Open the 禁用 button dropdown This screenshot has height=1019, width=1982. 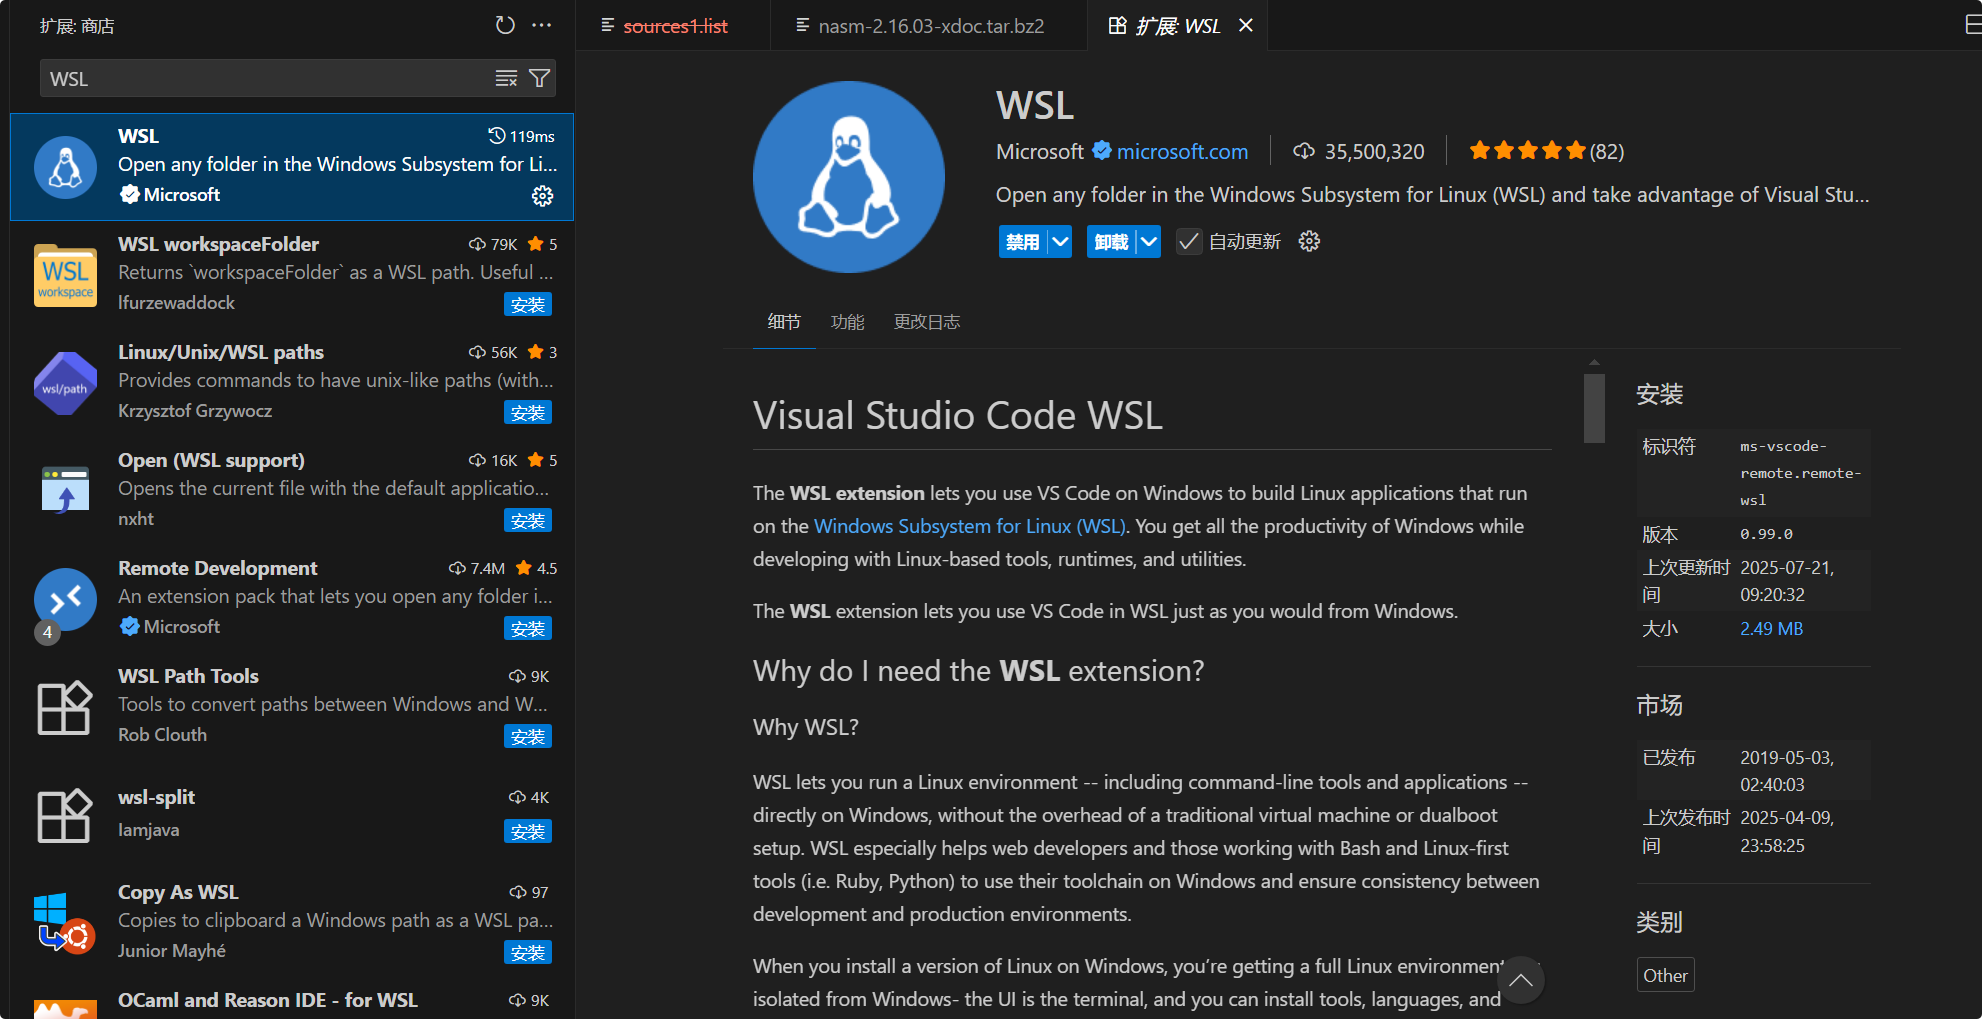[x=1060, y=241]
